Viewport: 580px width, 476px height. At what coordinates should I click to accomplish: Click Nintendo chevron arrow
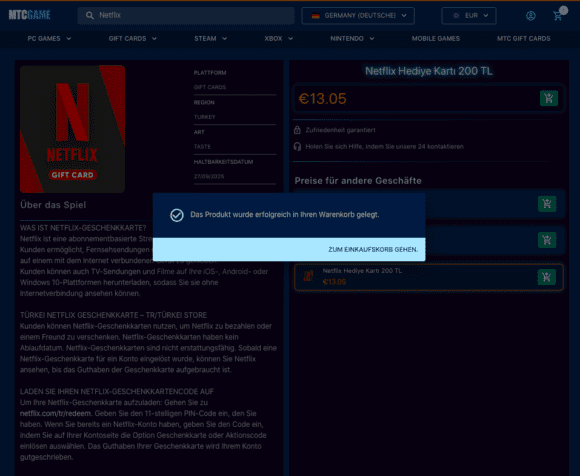point(372,38)
